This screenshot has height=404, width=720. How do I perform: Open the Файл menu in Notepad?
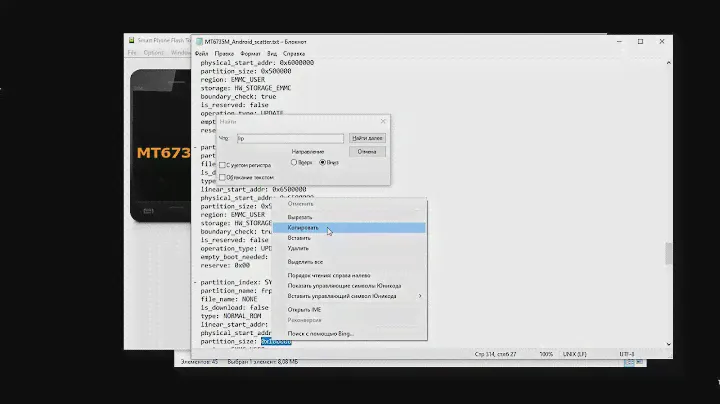pyautogui.click(x=202, y=52)
